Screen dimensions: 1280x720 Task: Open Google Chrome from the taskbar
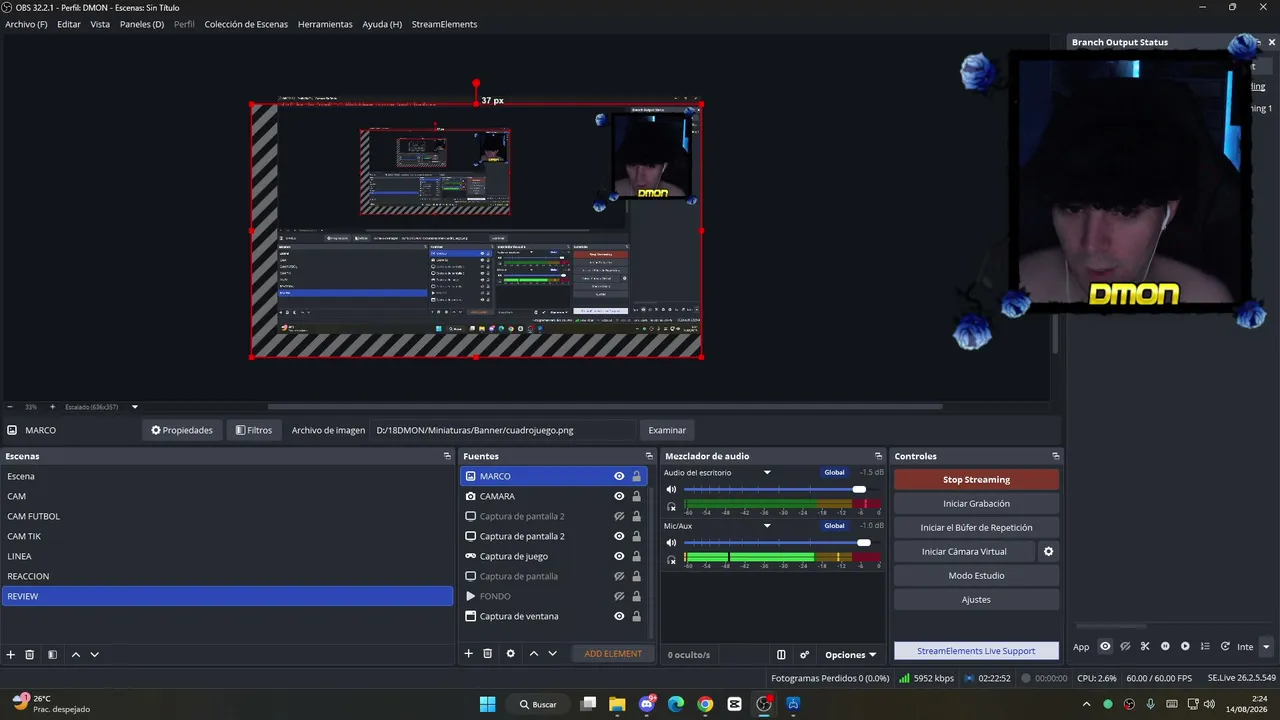705,704
